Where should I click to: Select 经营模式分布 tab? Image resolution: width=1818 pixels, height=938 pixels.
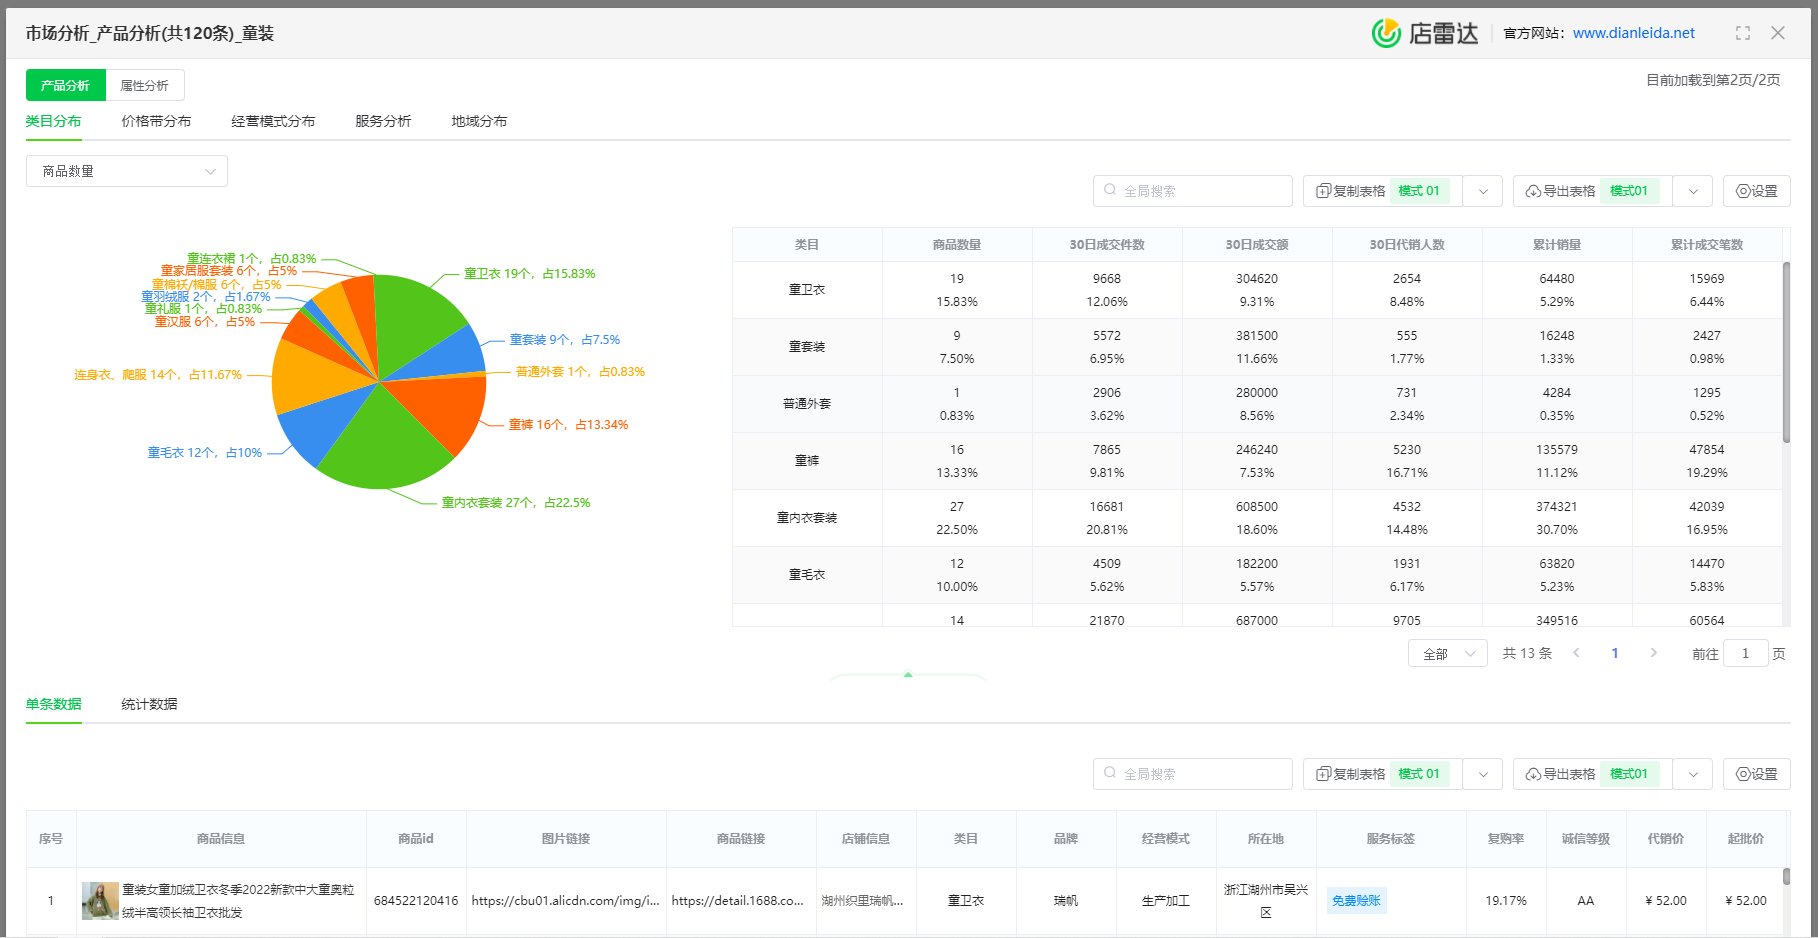coord(273,121)
